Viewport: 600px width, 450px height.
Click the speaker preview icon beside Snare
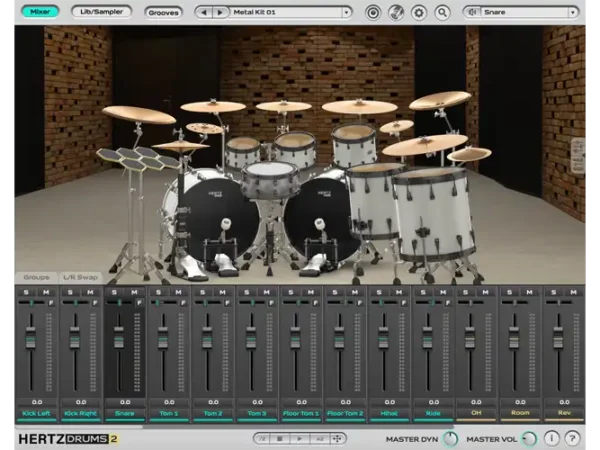[x=472, y=12]
